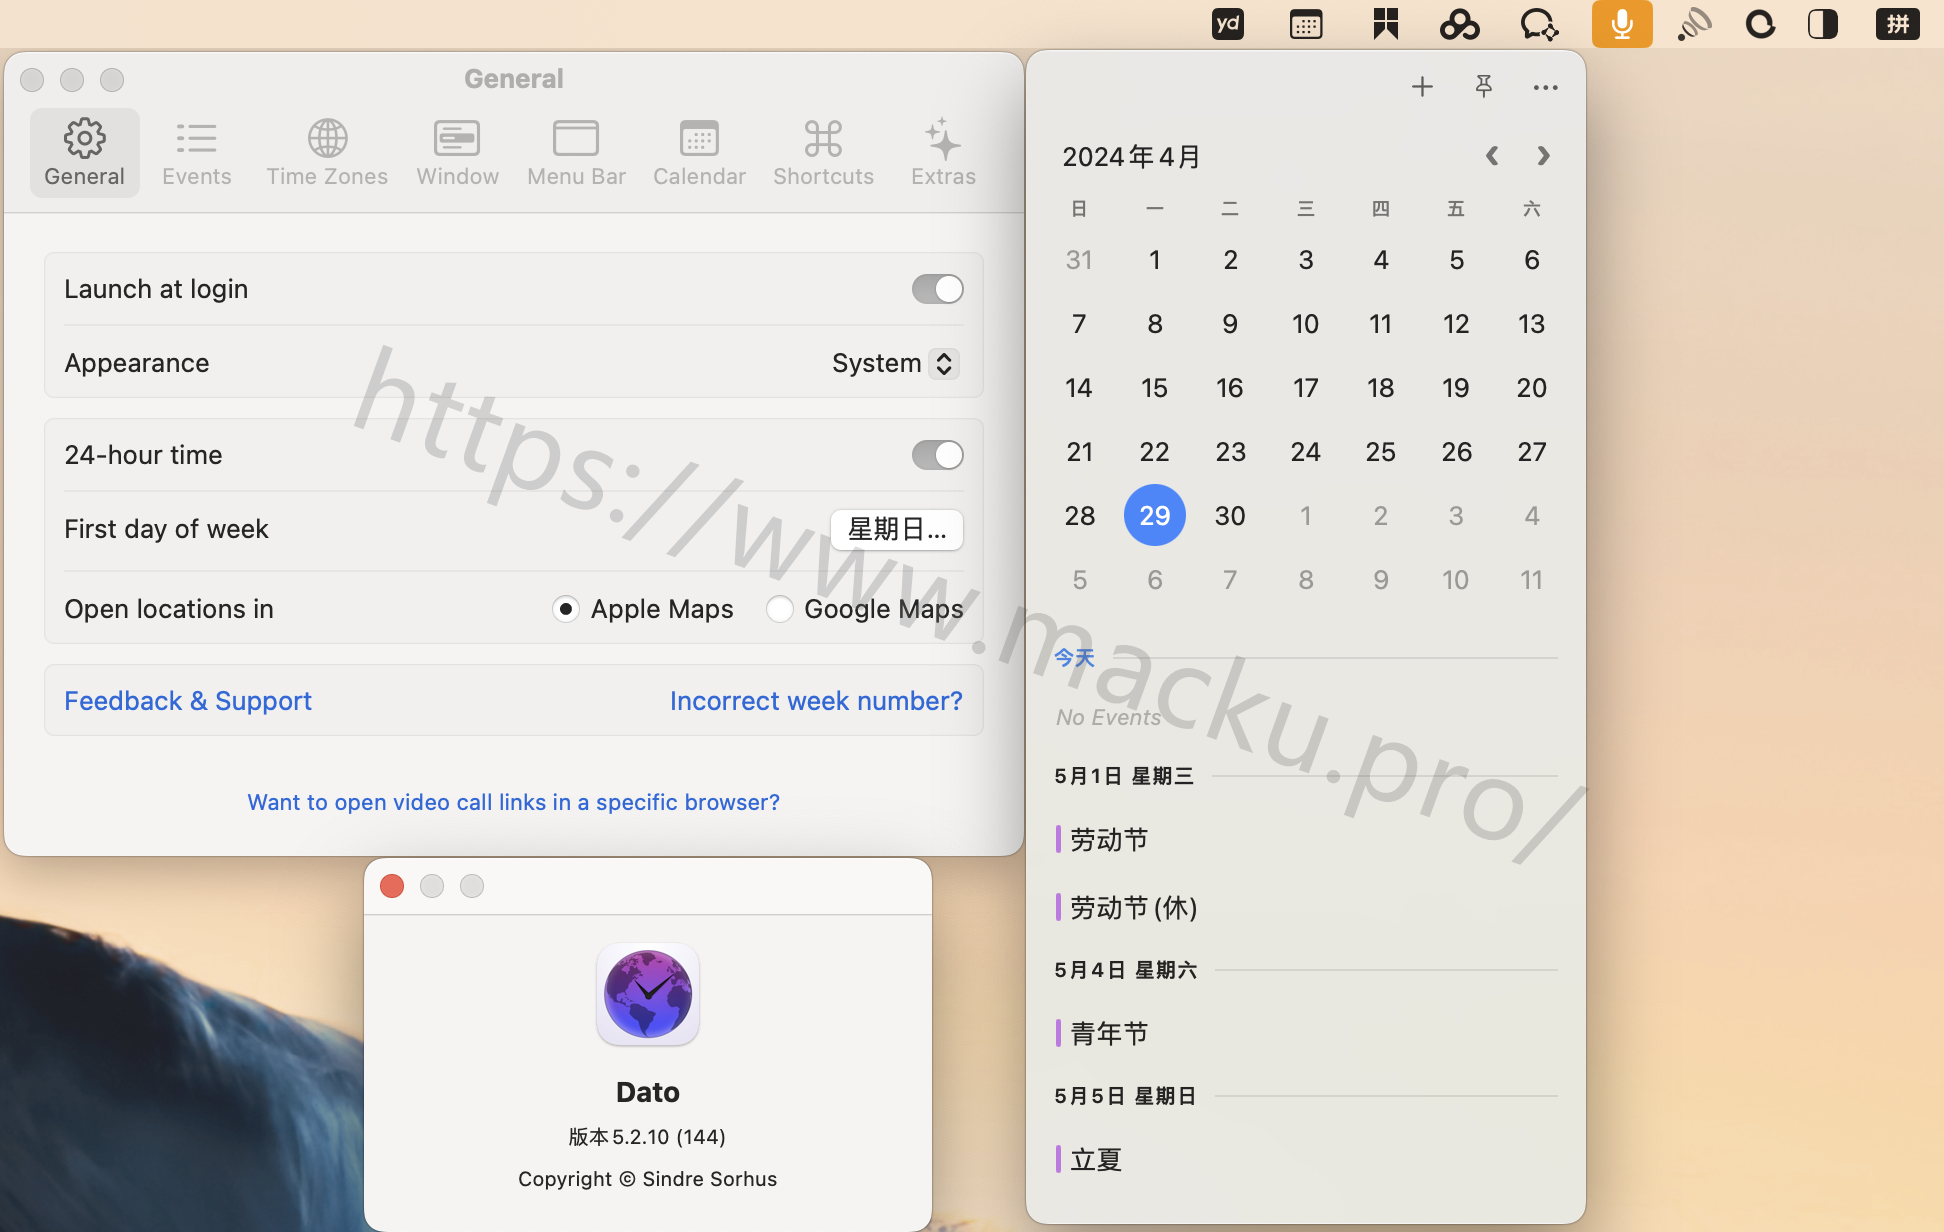Screen dimensions: 1944x1232
Task: Select April 15 in the calendar
Action: [x=1154, y=388]
